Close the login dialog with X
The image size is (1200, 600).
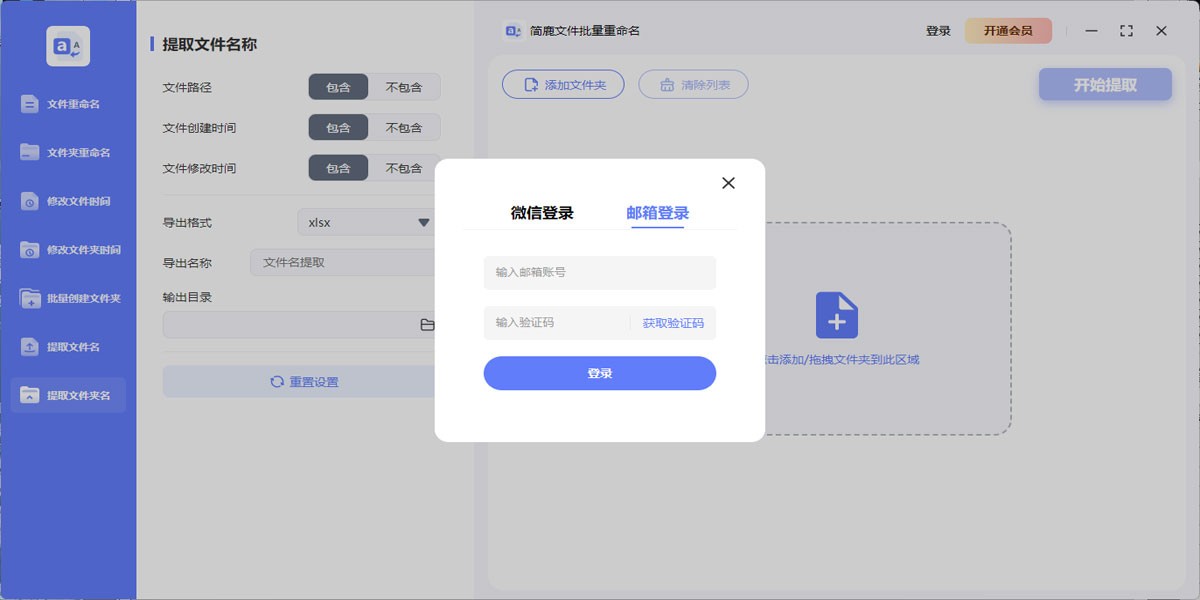click(728, 183)
